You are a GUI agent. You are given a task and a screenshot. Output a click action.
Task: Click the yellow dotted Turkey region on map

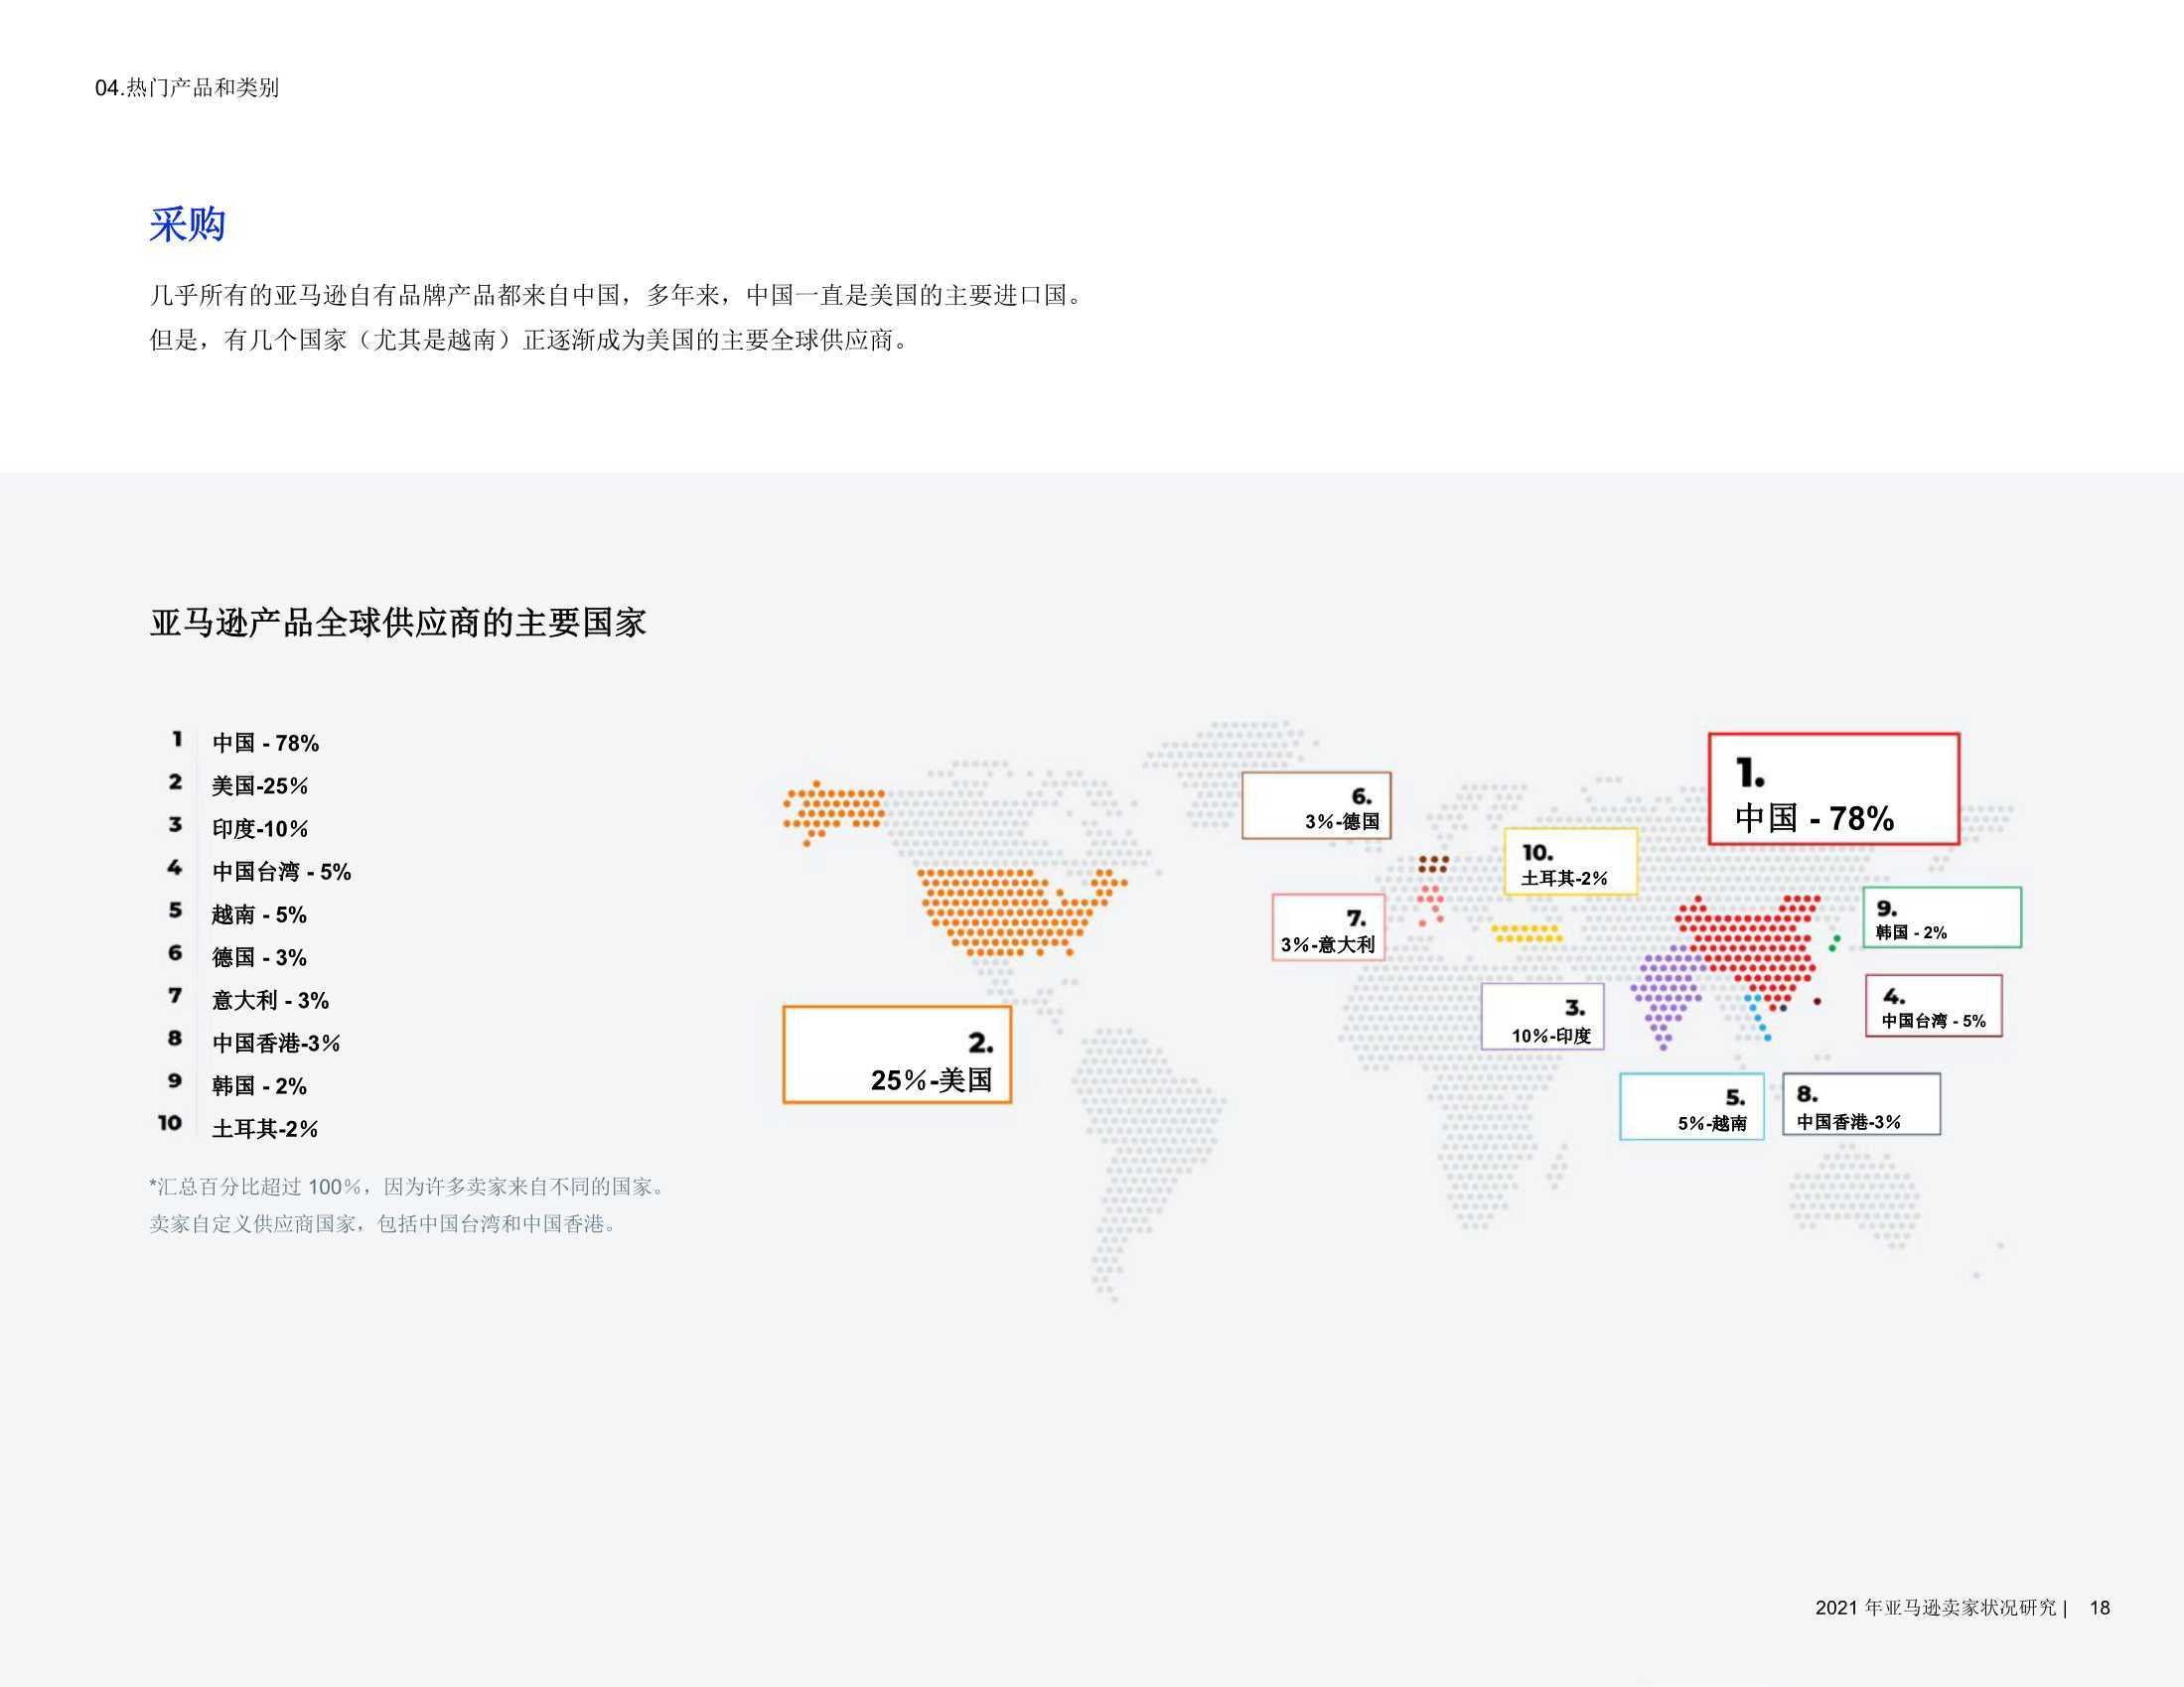point(1526,933)
